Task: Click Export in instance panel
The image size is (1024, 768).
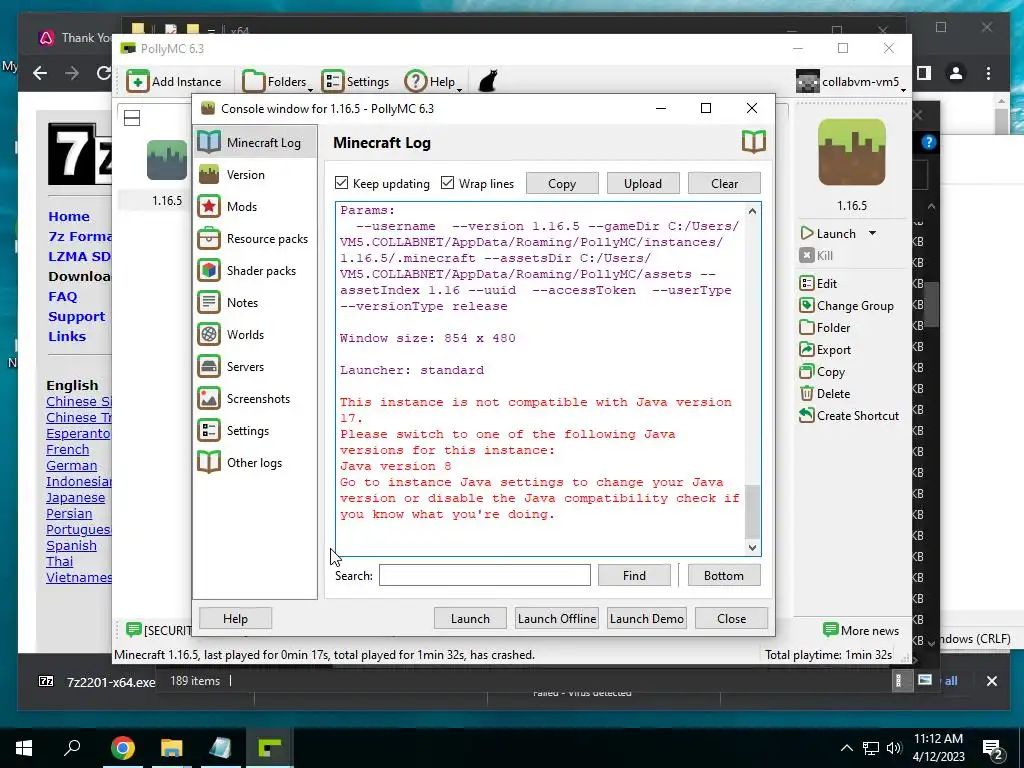Action: point(825,349)
